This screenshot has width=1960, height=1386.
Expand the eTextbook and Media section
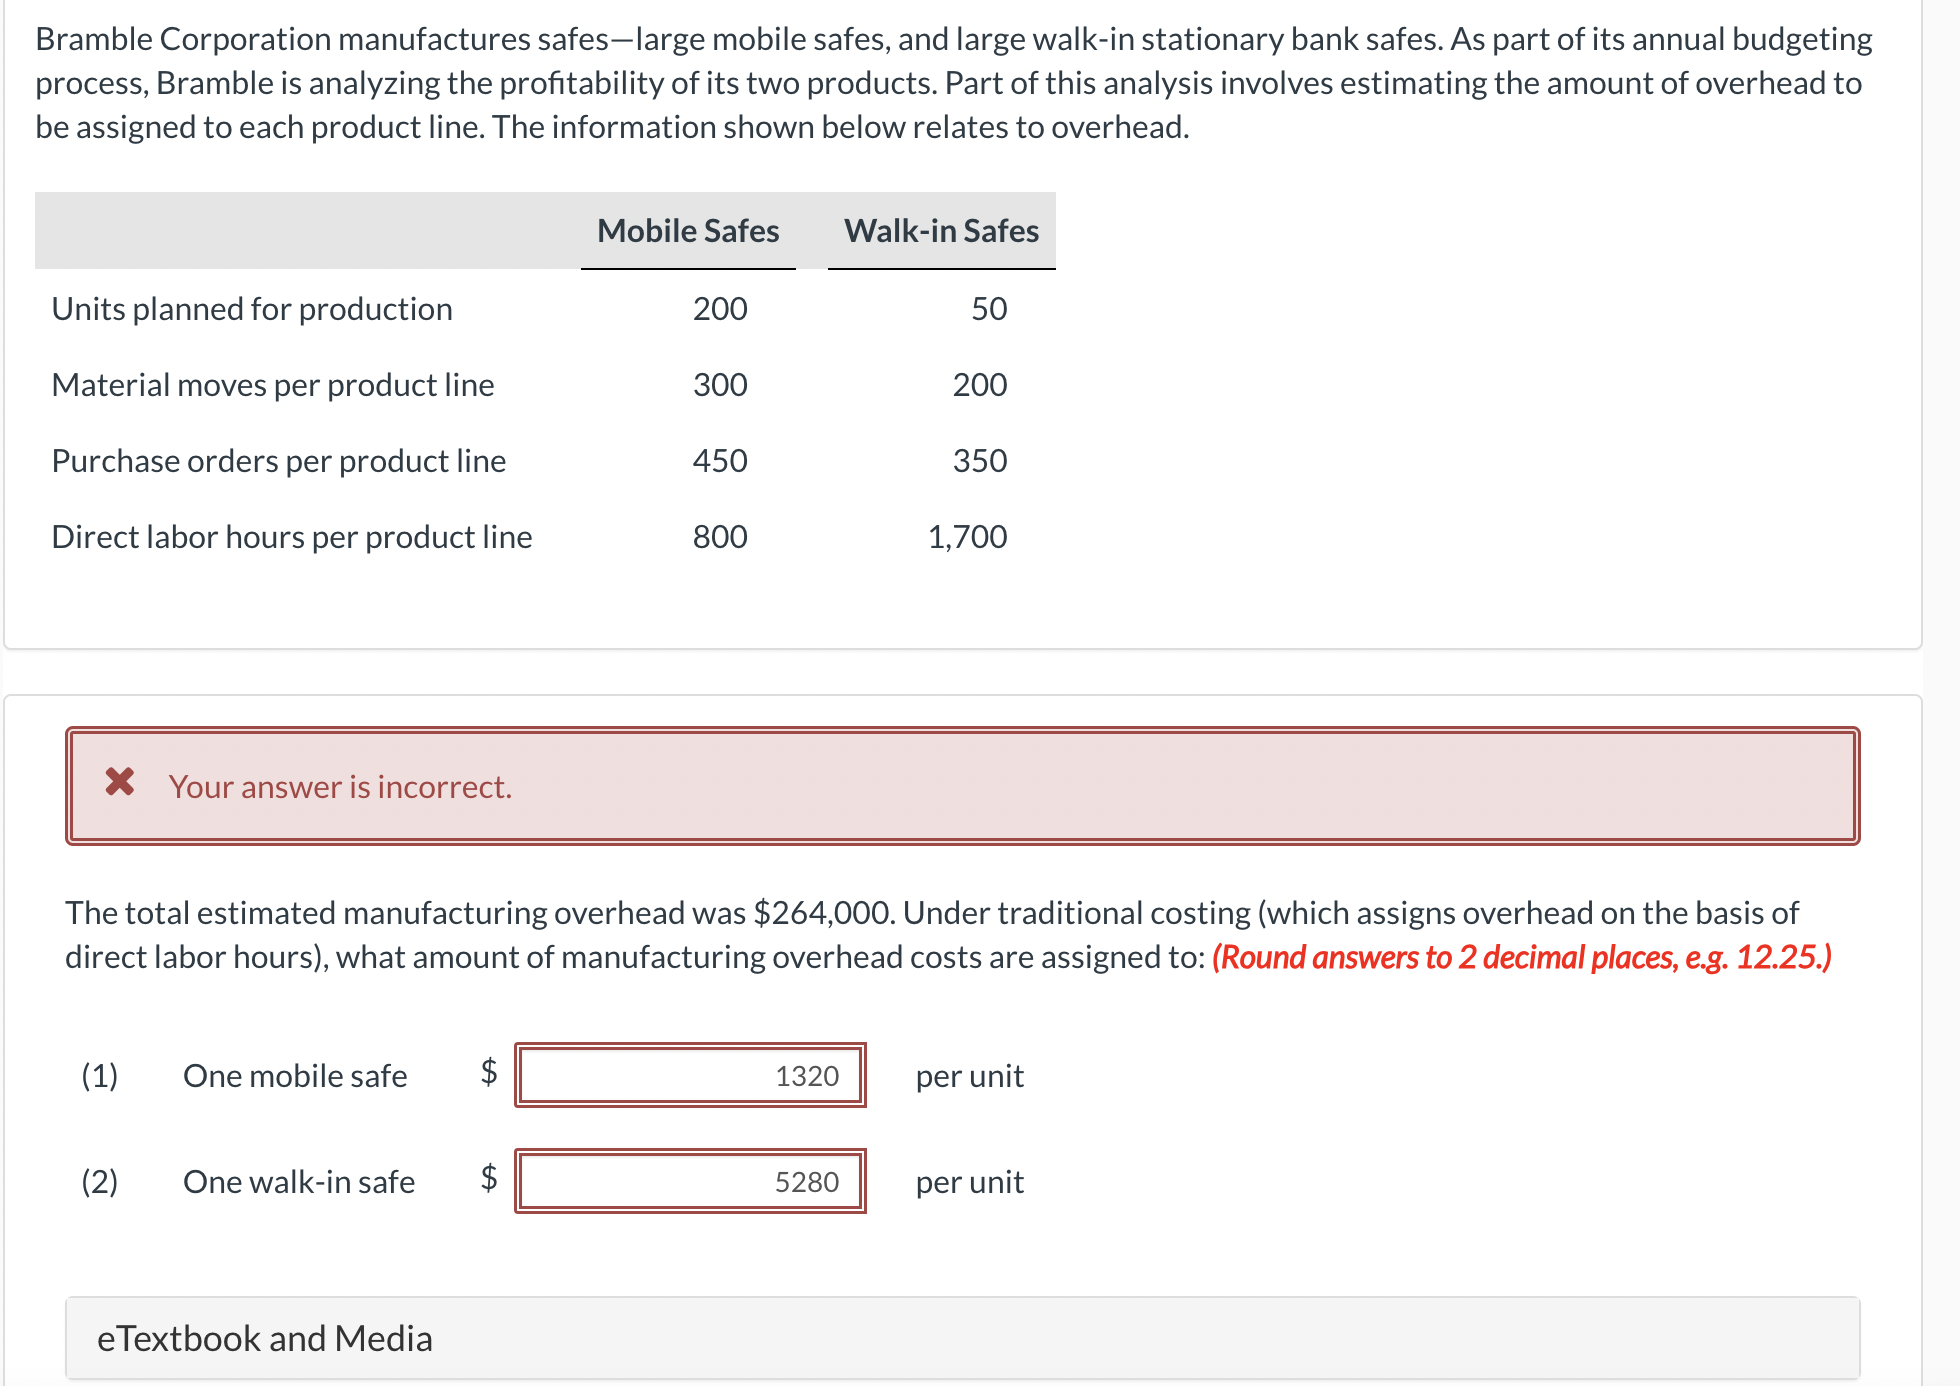(264, 1338)
